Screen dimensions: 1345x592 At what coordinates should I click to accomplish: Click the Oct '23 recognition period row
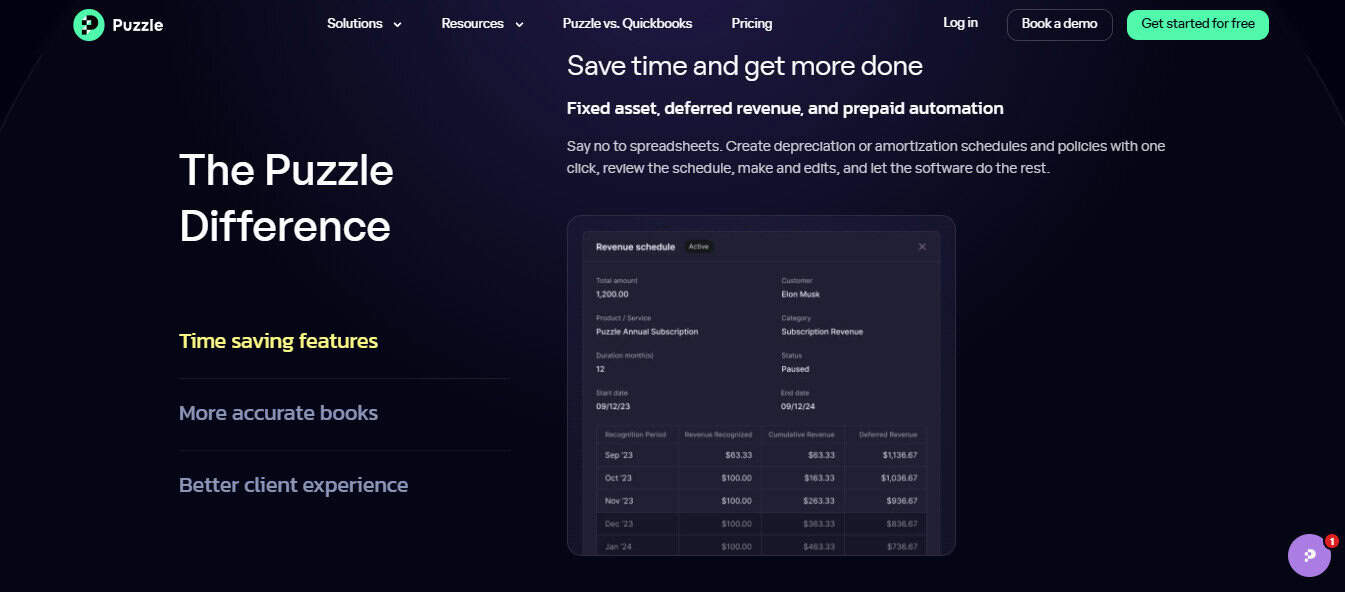(761, 478)
